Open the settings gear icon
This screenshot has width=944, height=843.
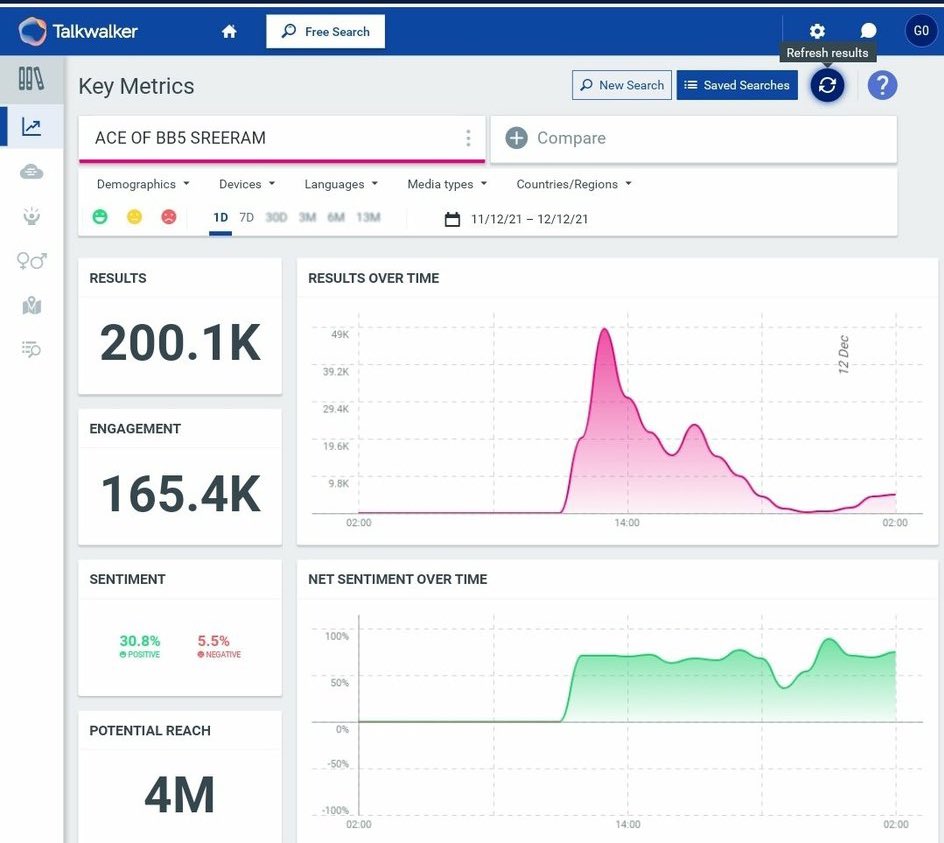tap(817, 31)
